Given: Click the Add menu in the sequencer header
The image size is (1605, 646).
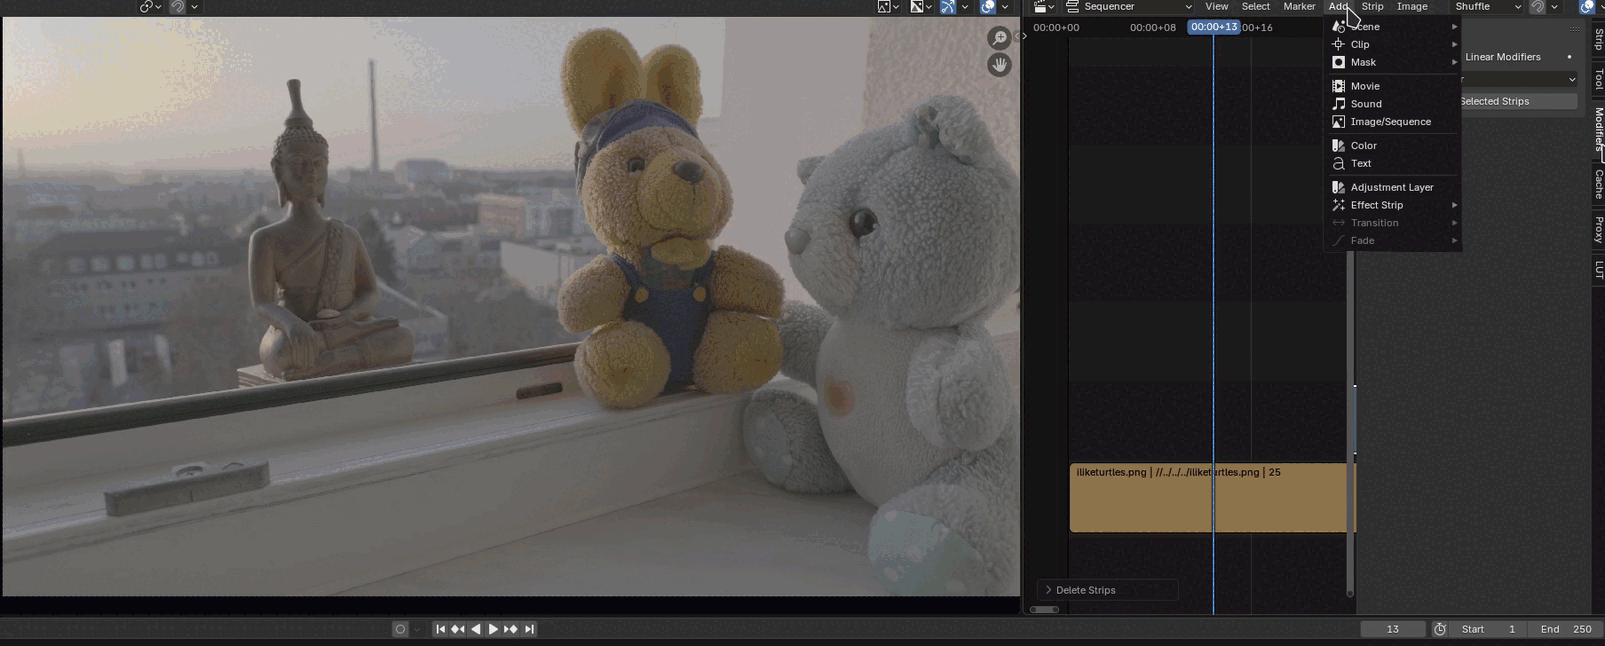Looking at the screenshot, I should click(x=1338, y=7).
